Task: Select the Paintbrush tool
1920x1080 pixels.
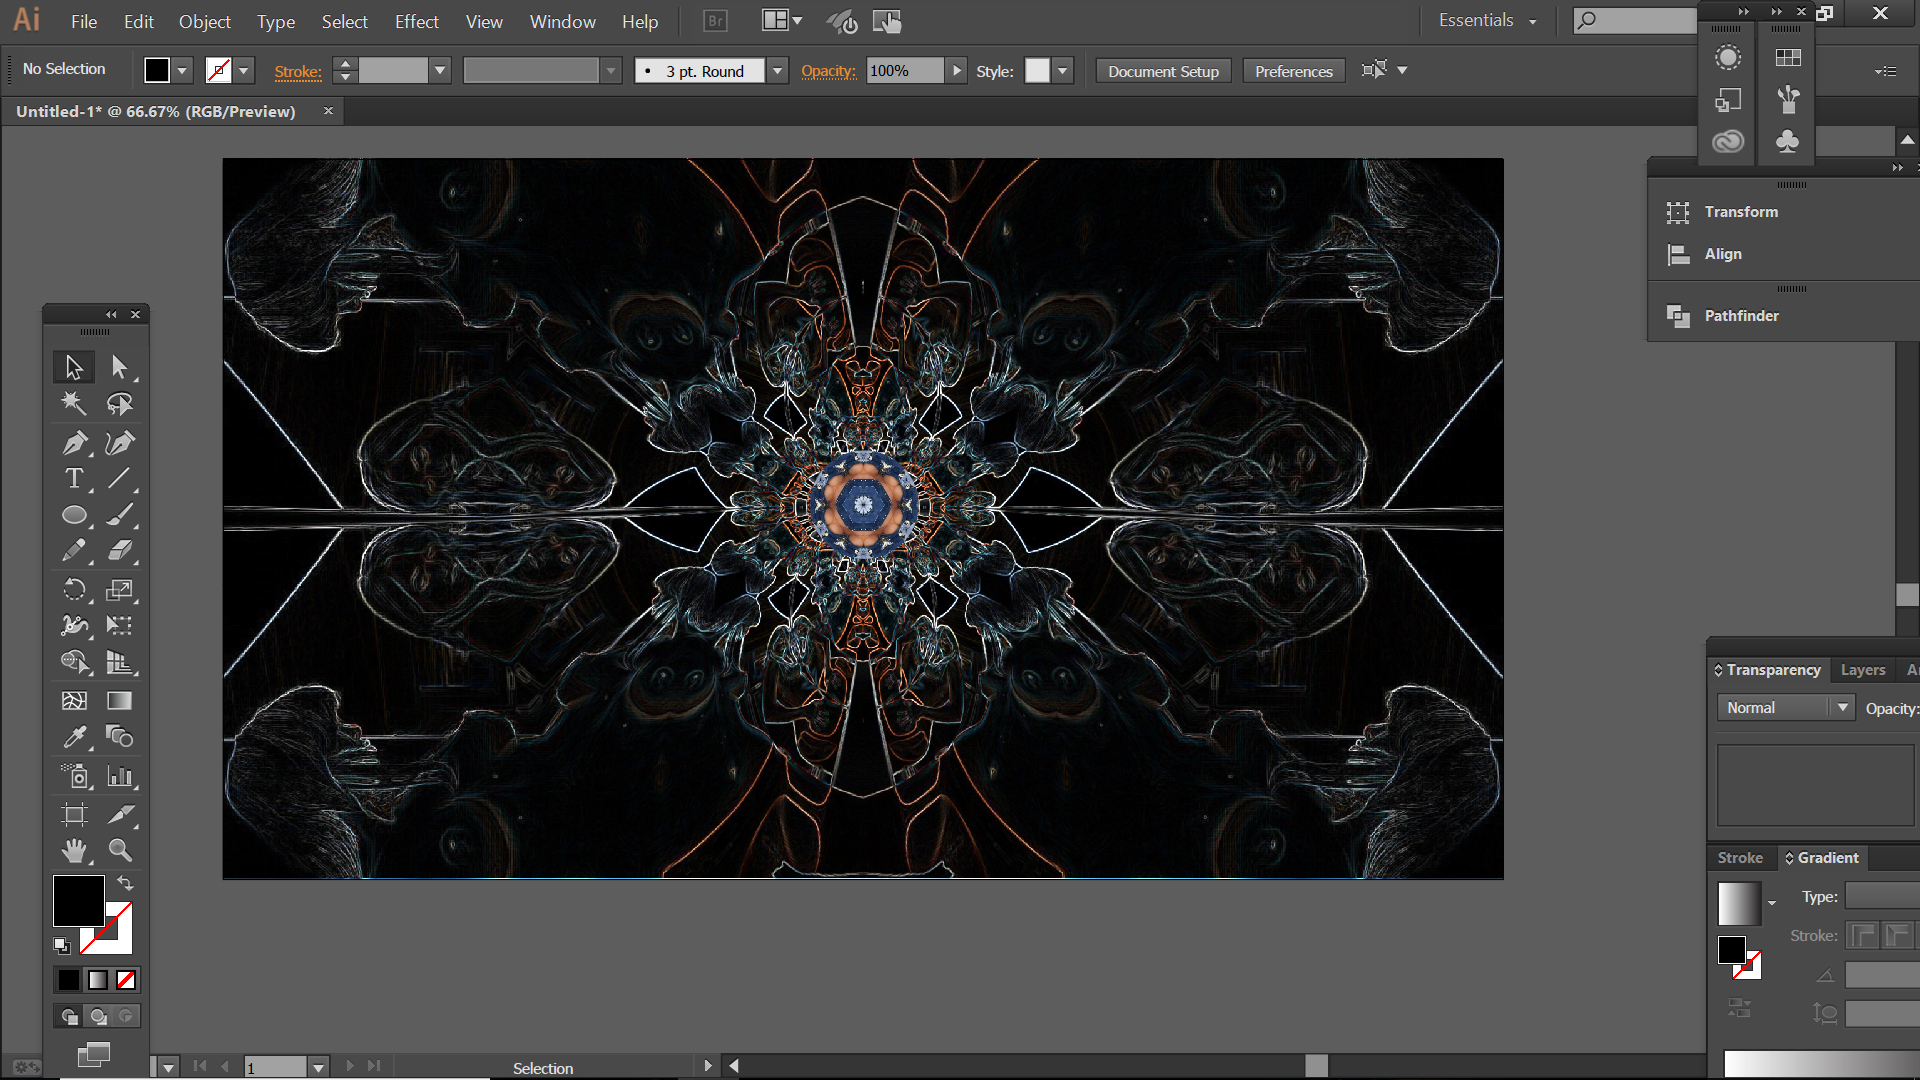Action: [120, 515]
